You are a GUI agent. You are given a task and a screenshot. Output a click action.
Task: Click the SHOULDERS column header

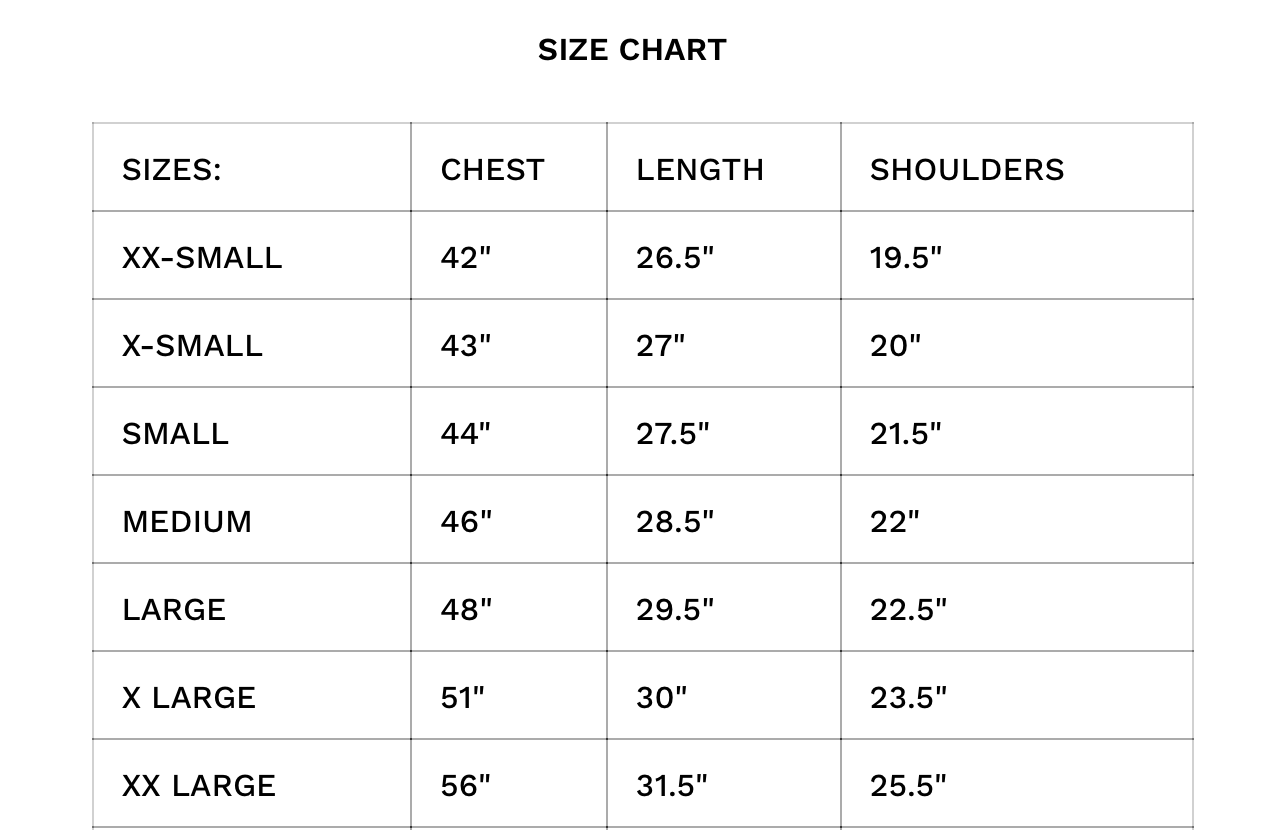click(967, 169)
